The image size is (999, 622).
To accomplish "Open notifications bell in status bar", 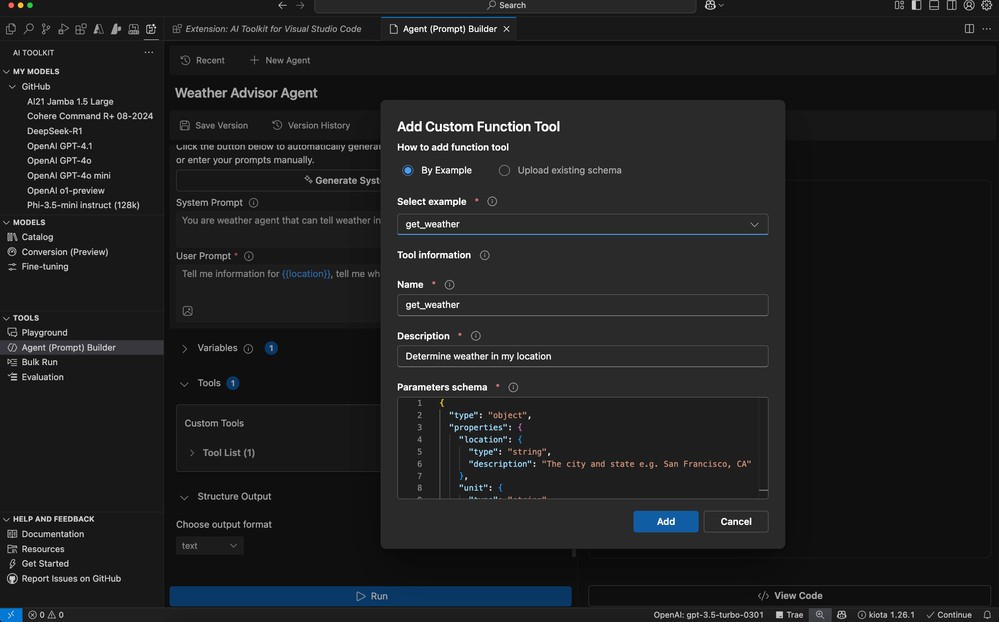I will click(987, 615).
